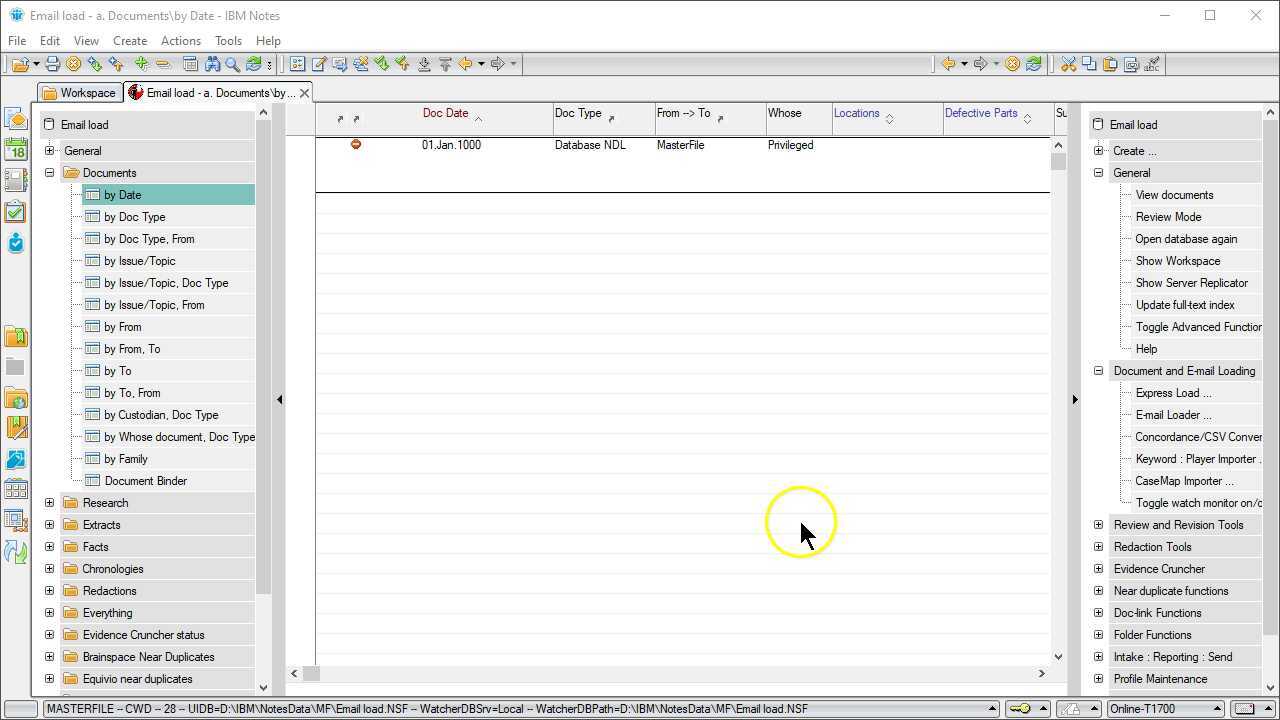The height and width of the screenshot is (720, 1280).
Task: Sort by the Doc Date column header
Action: (x=445, y=113)
